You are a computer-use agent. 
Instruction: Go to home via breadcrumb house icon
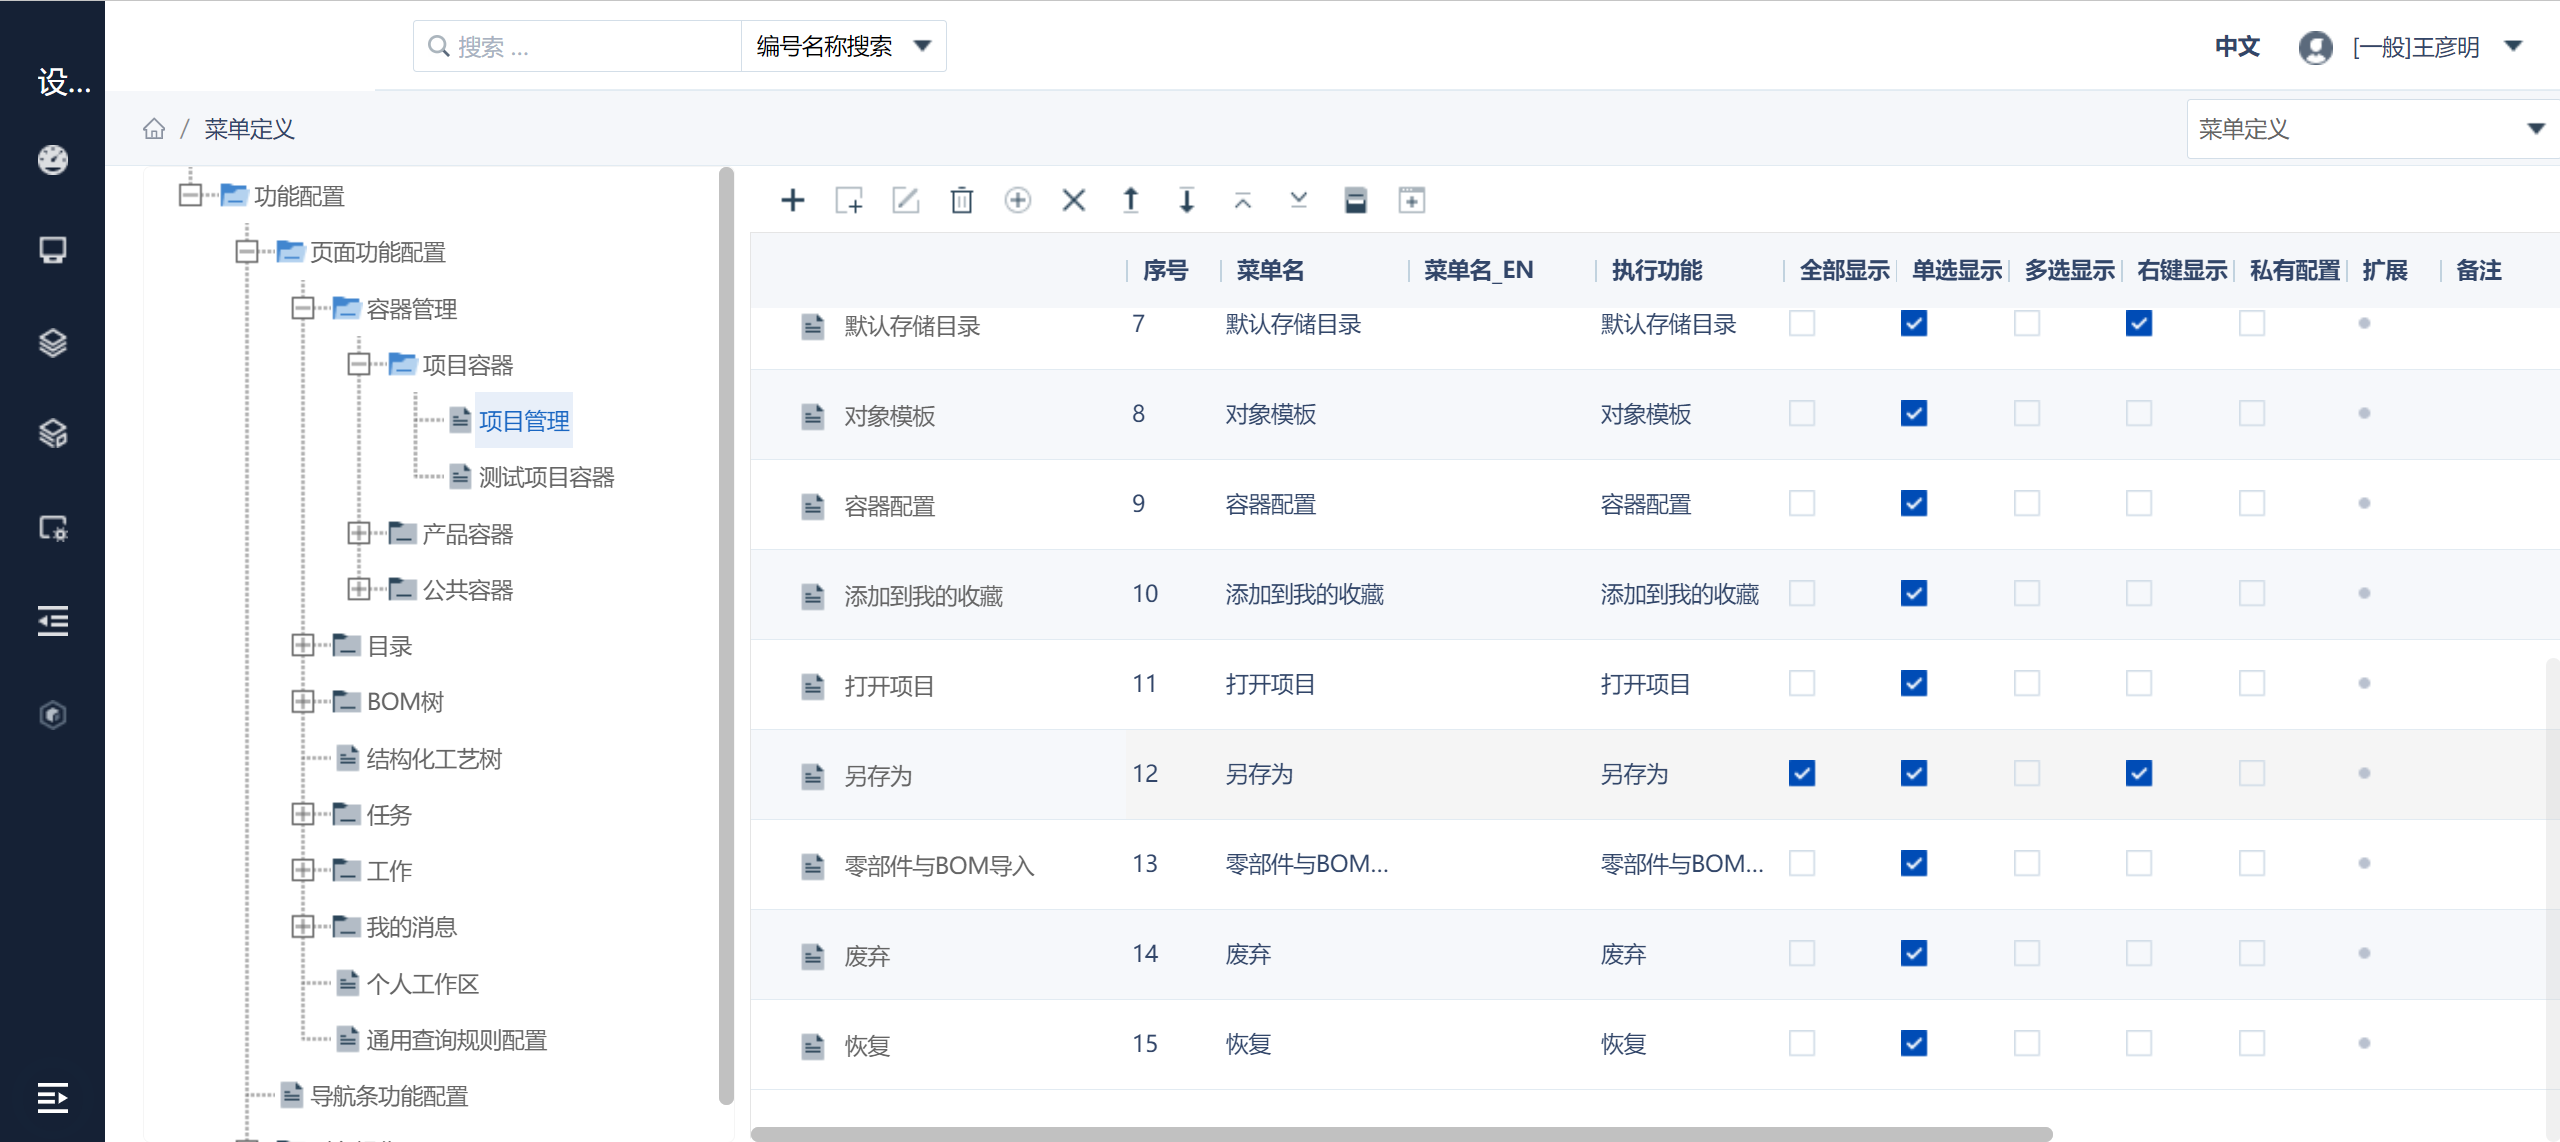(x=154, y=129)
